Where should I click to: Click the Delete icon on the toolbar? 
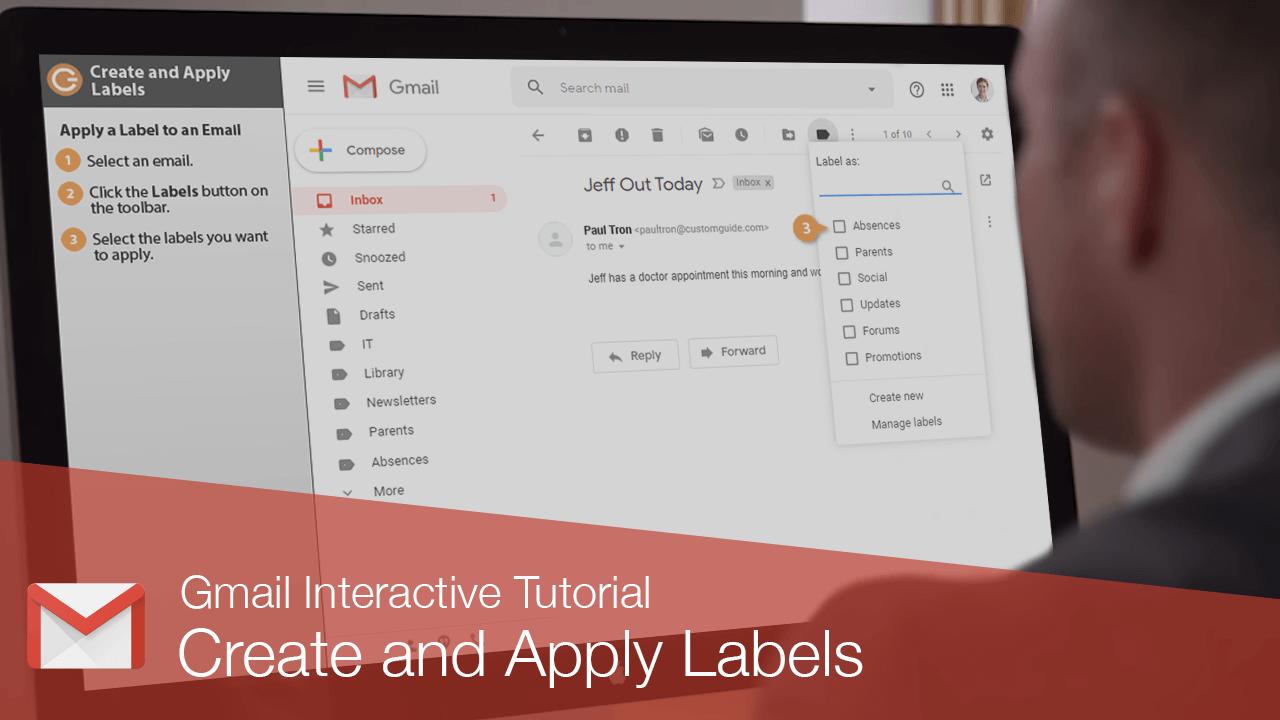[x=657, y=134]
